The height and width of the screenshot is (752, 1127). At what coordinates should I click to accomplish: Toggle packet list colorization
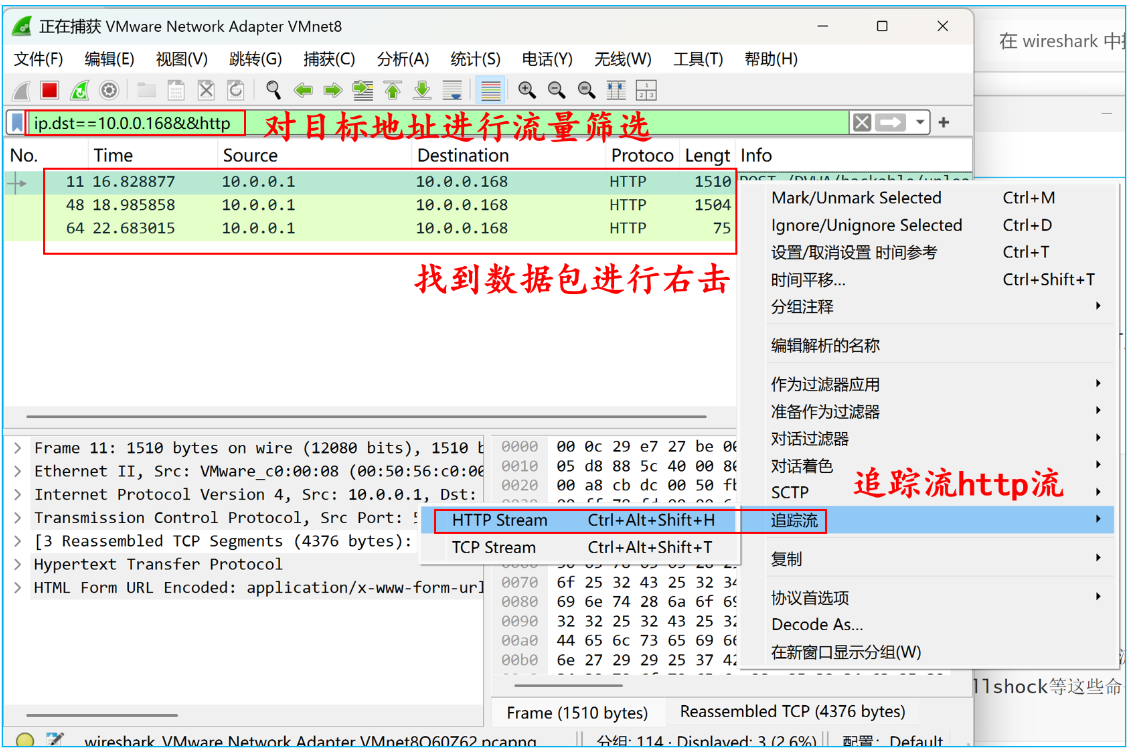pyautogui.click(x=491, y=91)
